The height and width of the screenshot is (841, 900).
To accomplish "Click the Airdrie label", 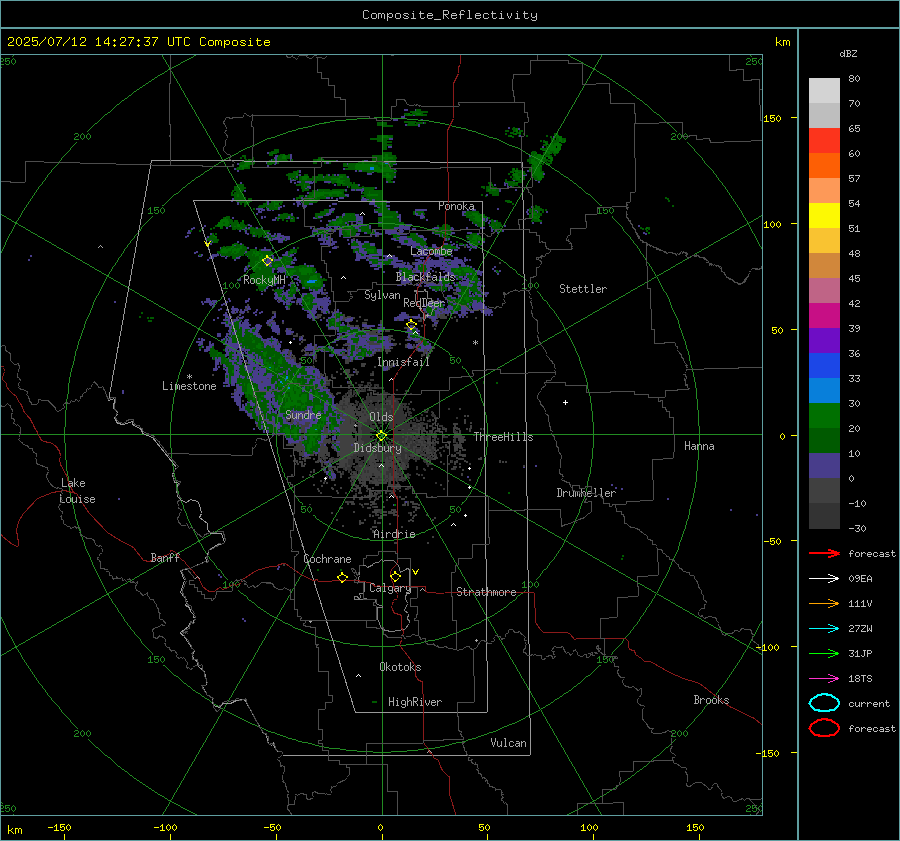I will [394, 534].
